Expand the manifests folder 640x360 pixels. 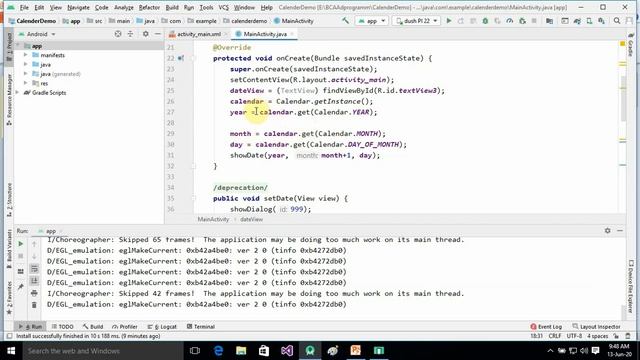pos(26,55)
